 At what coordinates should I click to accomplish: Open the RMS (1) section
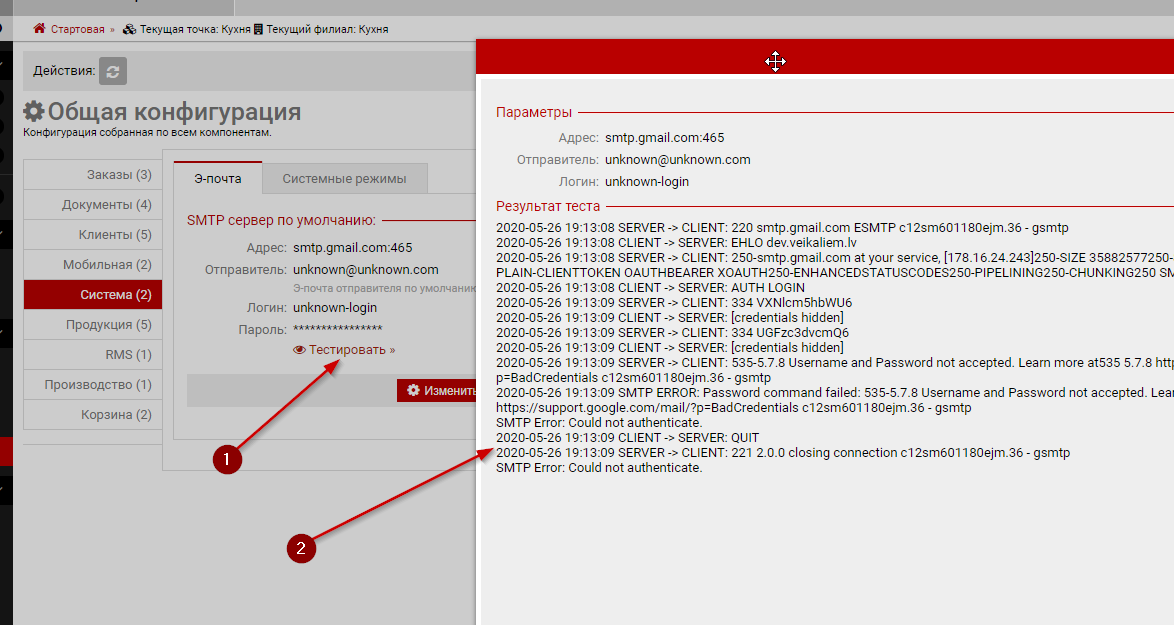click(128, 355)
